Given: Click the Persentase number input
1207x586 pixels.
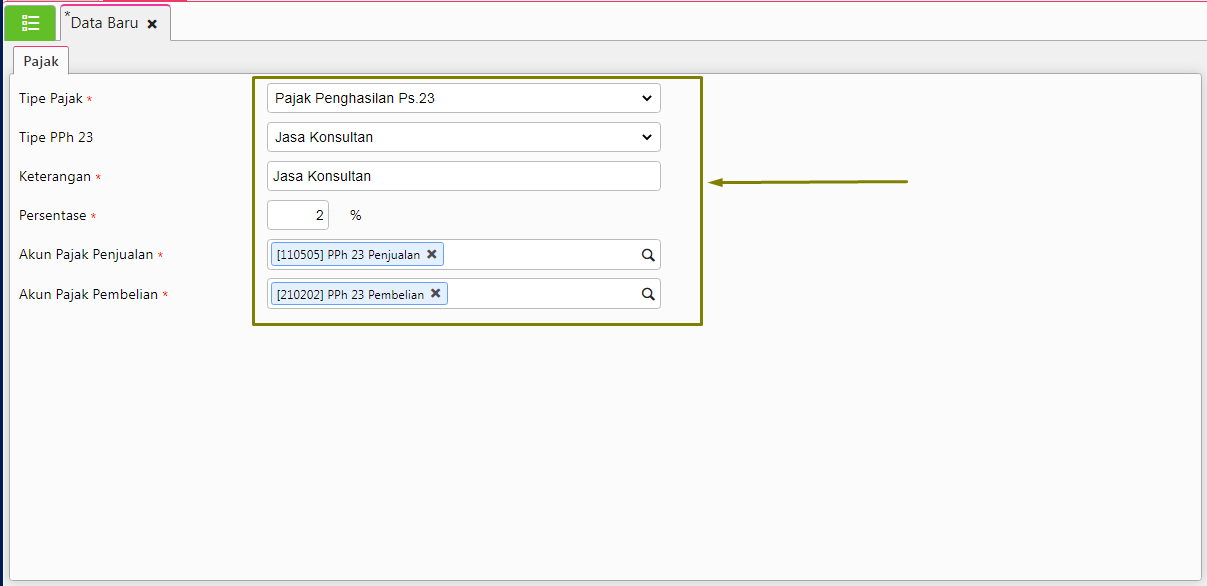Looking at the screenshot, I should tap(298, 215).
